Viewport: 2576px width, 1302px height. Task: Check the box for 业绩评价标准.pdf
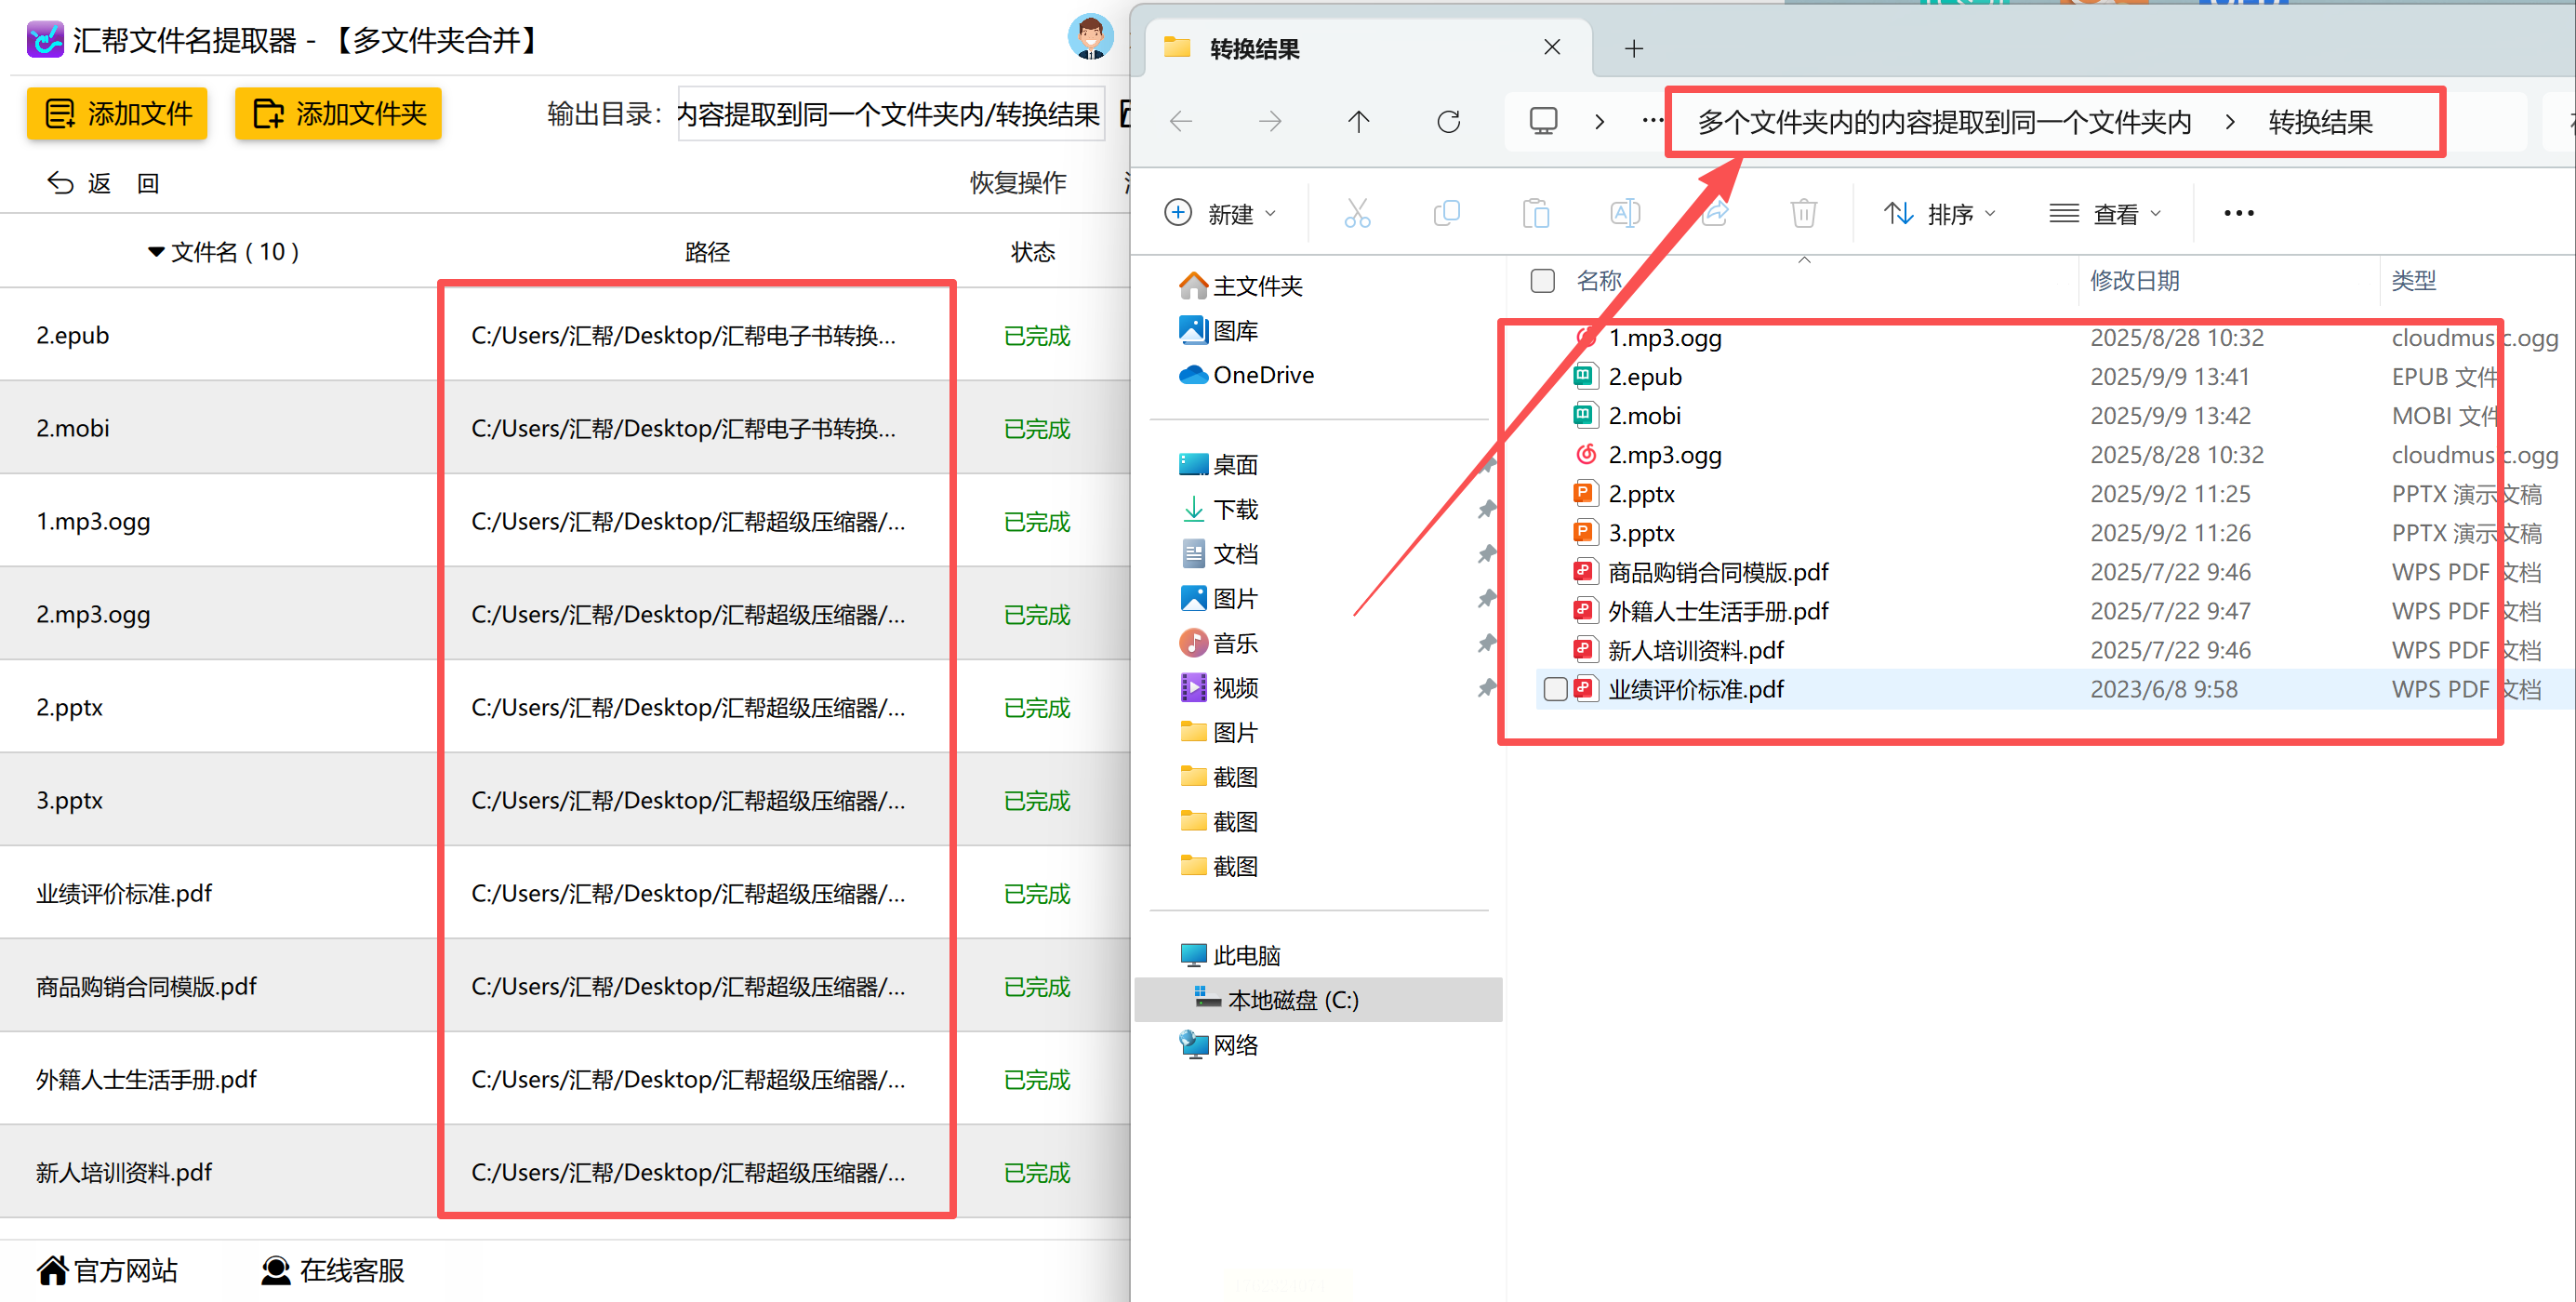point(1555,689)
